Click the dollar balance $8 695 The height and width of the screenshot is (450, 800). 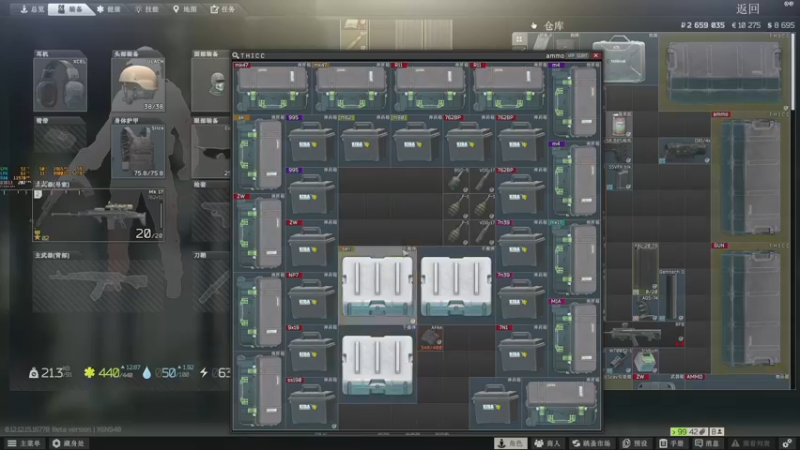click(x=781, y=25)
